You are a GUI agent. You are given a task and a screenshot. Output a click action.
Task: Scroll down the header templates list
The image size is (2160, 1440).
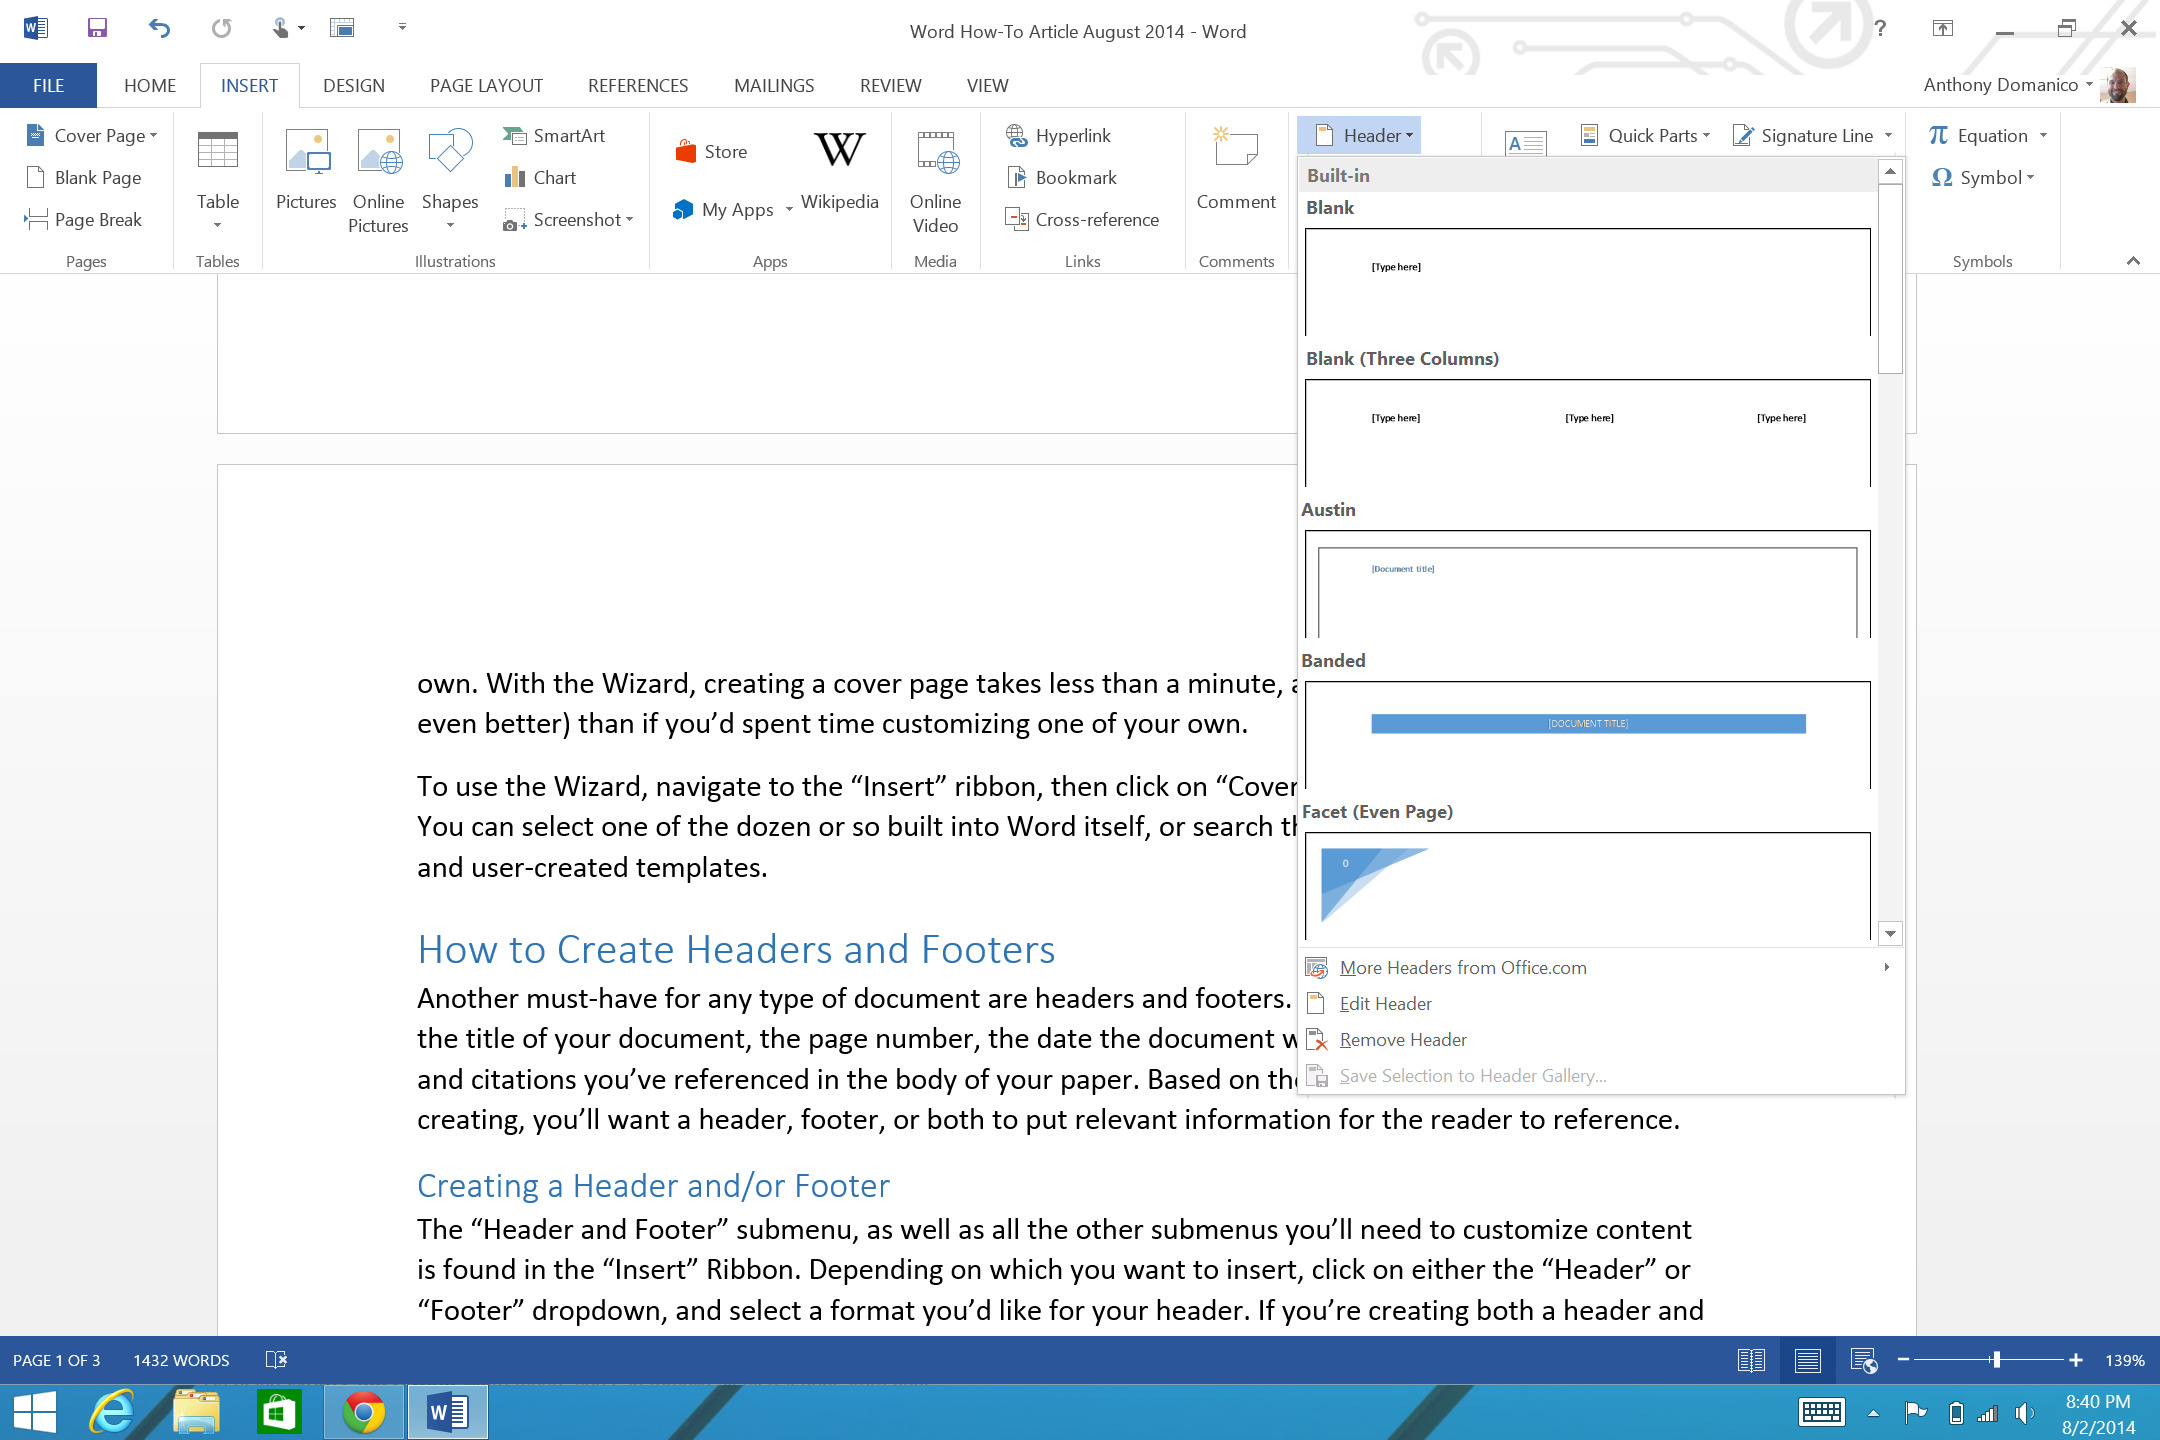[1890, 934]
